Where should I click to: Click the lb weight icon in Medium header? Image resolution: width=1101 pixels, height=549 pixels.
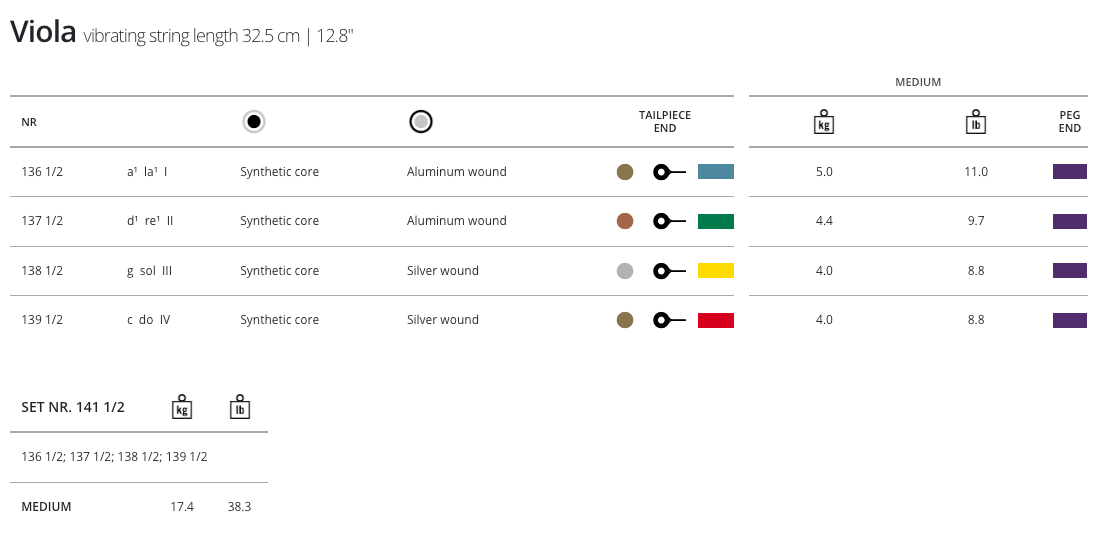click(976, 122)
